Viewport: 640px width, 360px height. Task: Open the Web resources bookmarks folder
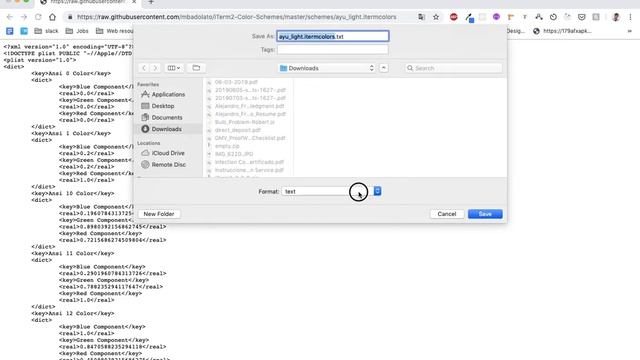114,31
